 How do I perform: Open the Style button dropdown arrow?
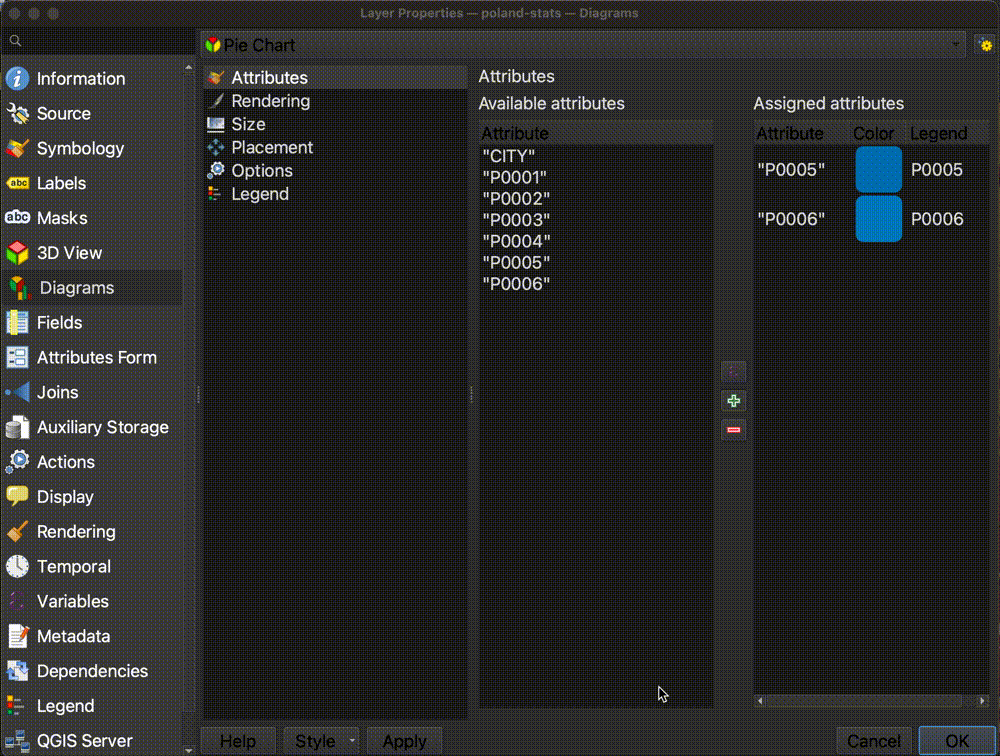click(x=352, y=741)
